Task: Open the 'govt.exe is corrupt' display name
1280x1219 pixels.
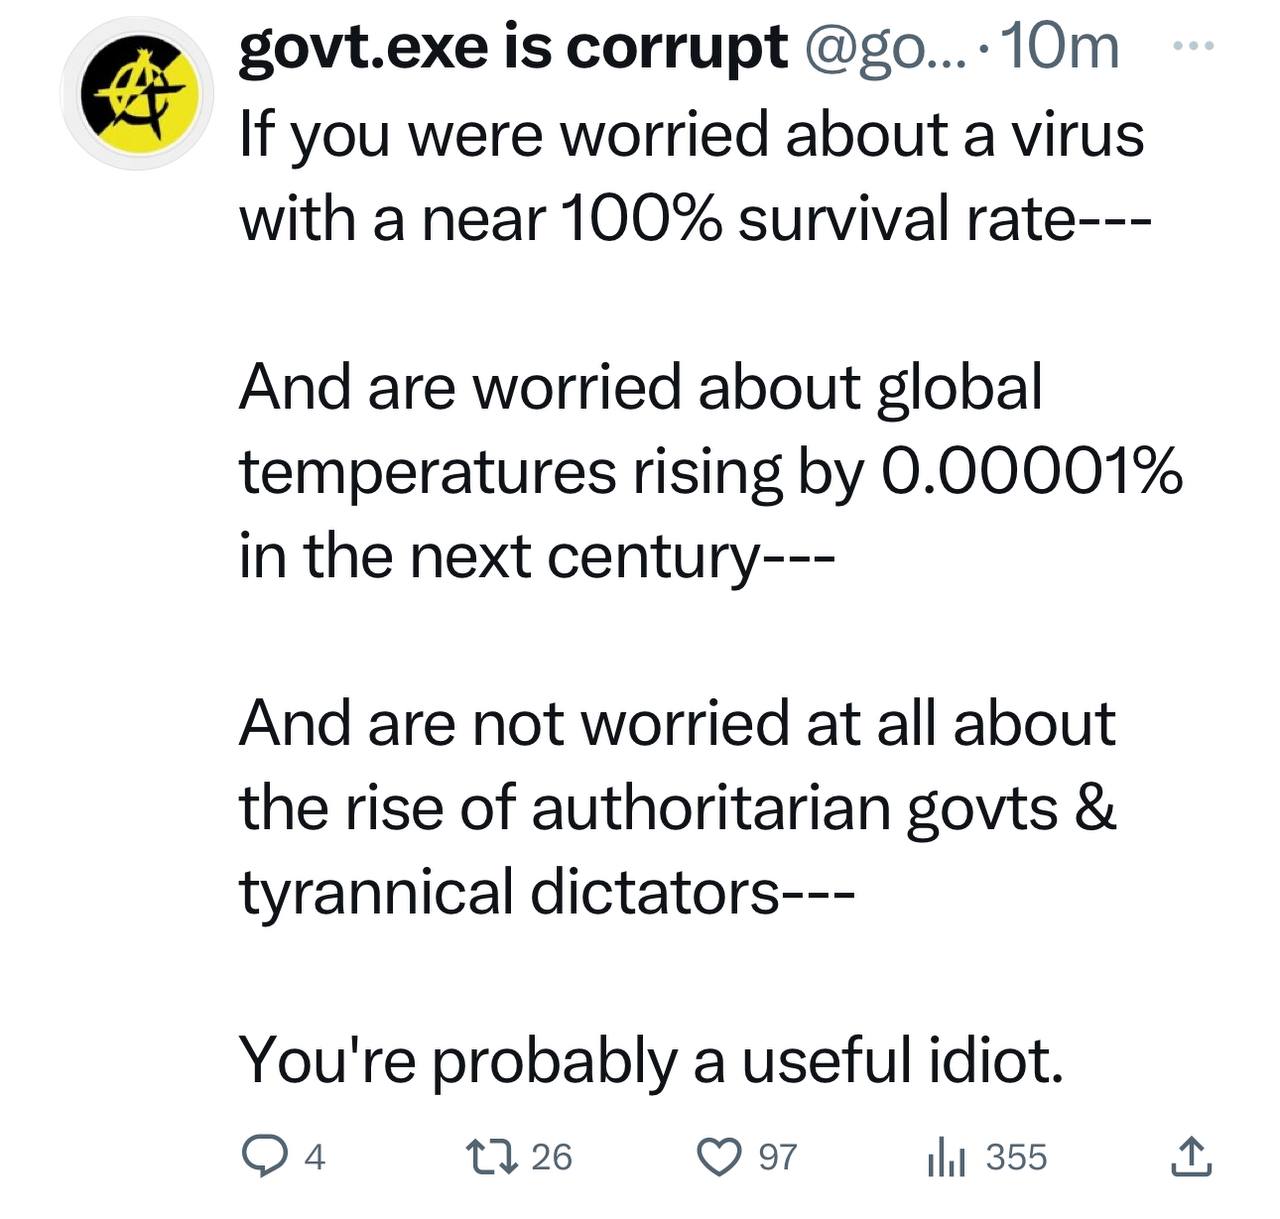Action: click(x=514, y=48)
